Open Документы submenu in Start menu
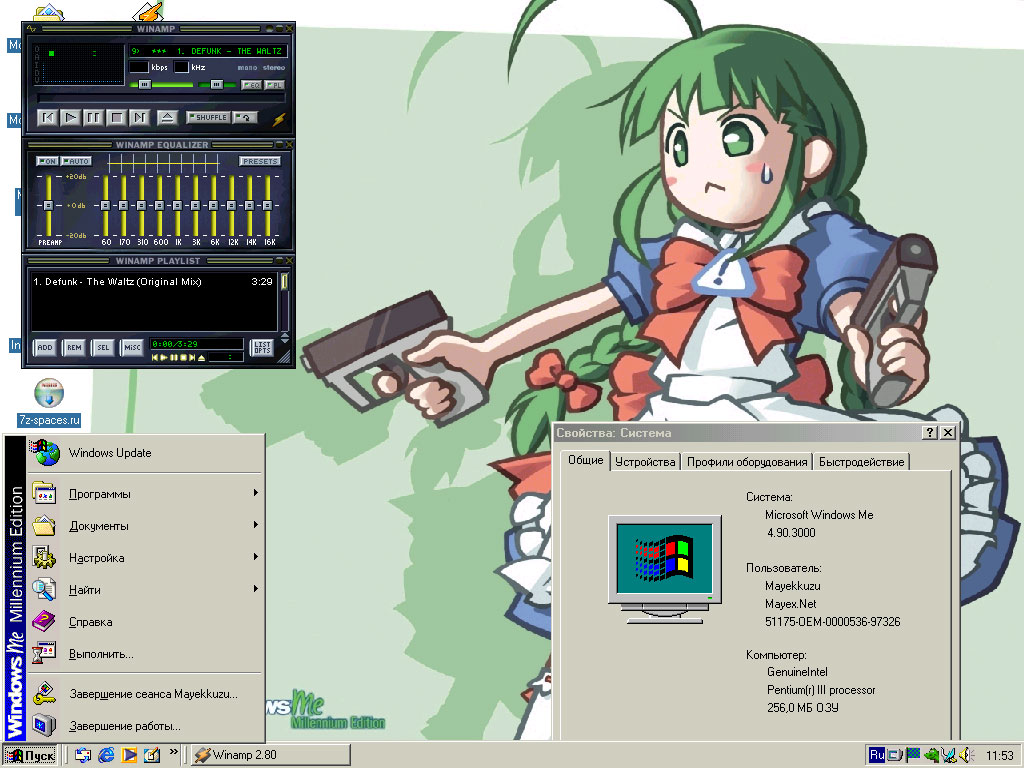 tap(145, 526)
